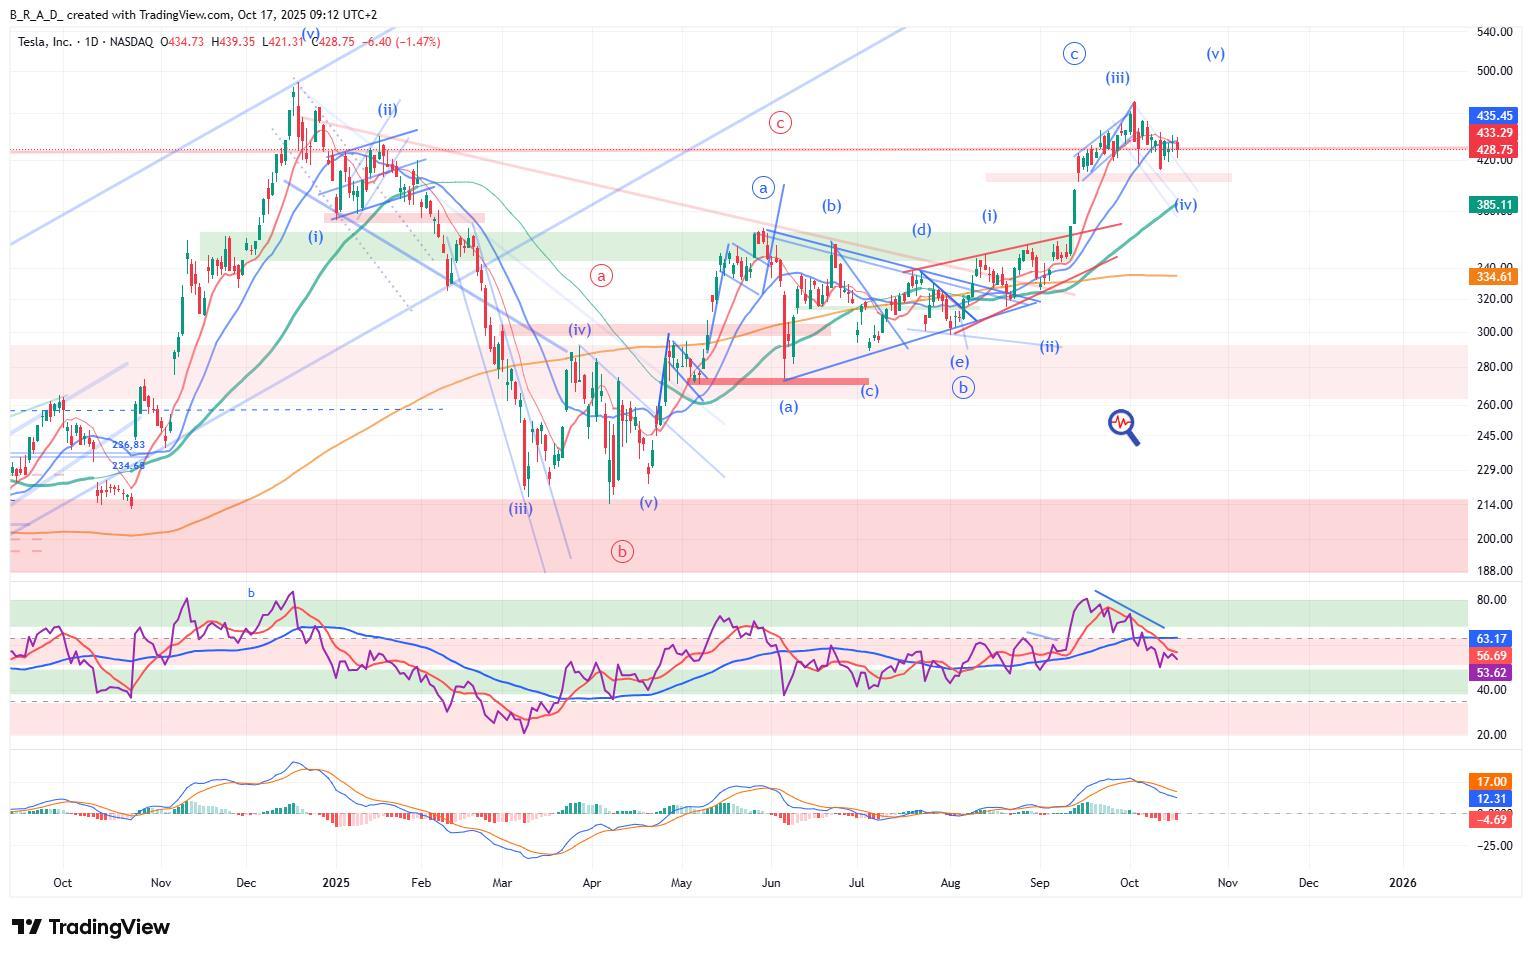Click the 53.62 purple indicator value label
Screen dimensions: 1532x957
pyautogui.click(x=1492, y=673)
